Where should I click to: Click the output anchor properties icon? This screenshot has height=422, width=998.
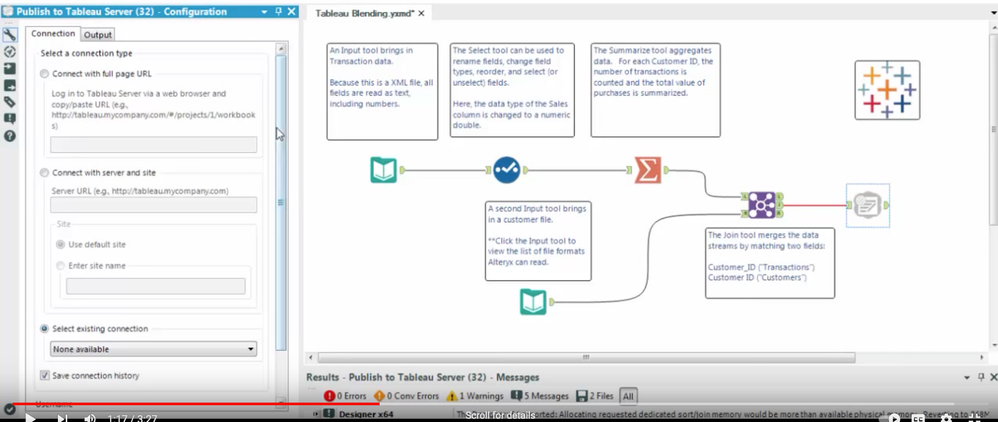[9, 85]
